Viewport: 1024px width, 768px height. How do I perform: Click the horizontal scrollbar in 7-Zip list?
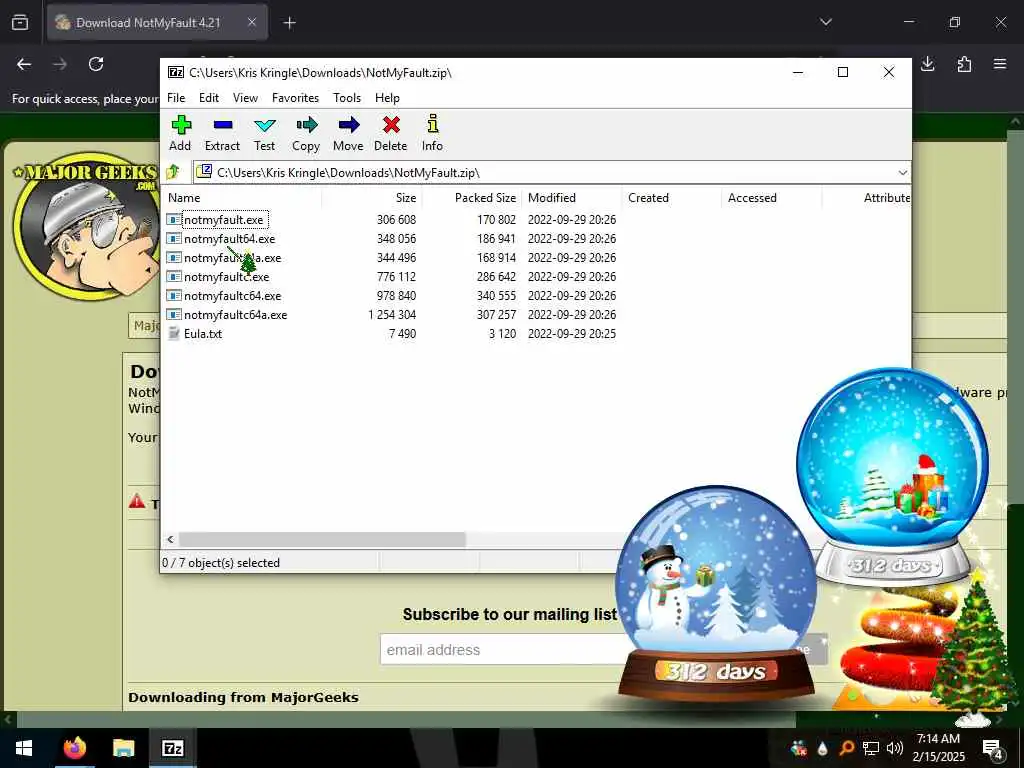click(322, 539)
